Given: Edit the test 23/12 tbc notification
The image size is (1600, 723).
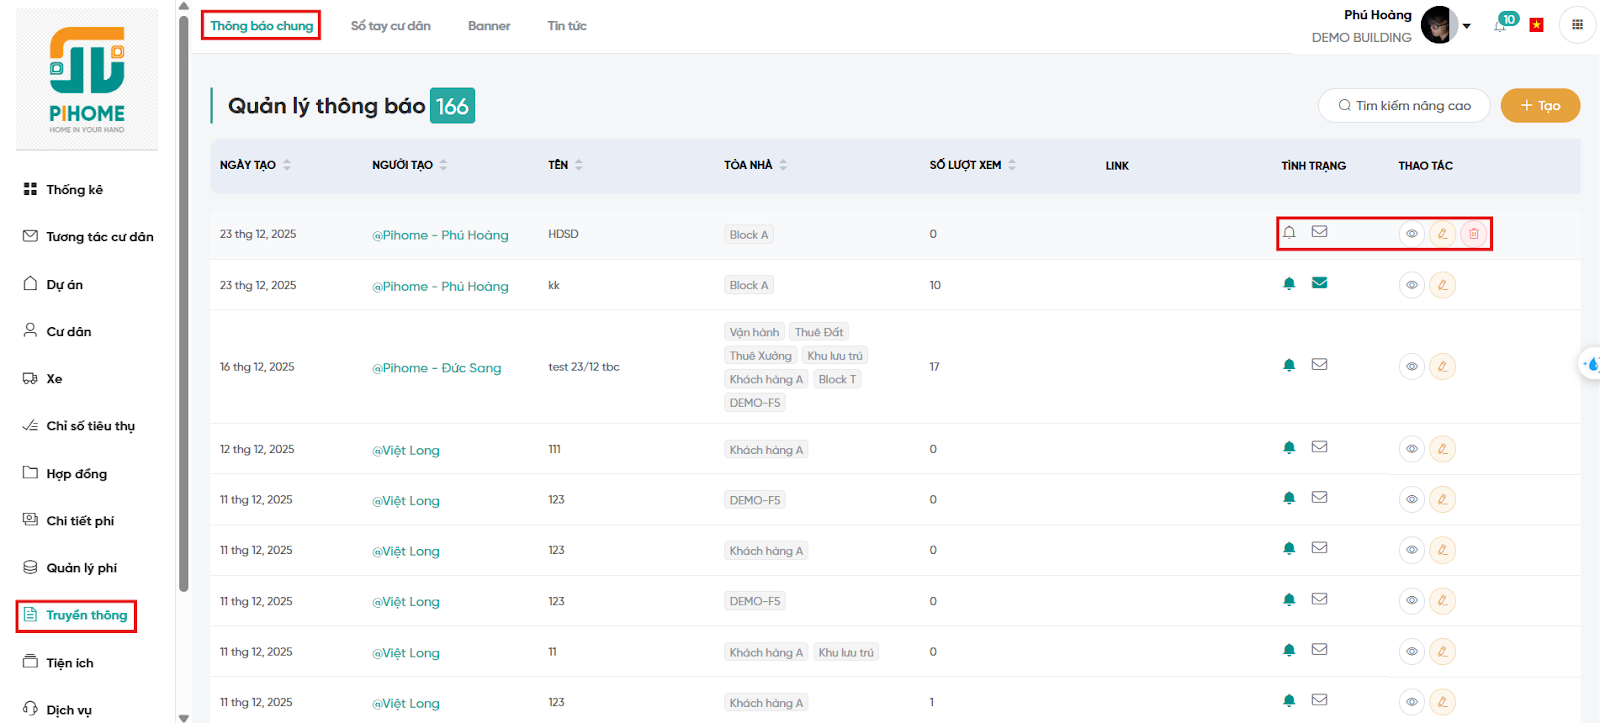Looking at the screenshot, I should [1442, 367].
